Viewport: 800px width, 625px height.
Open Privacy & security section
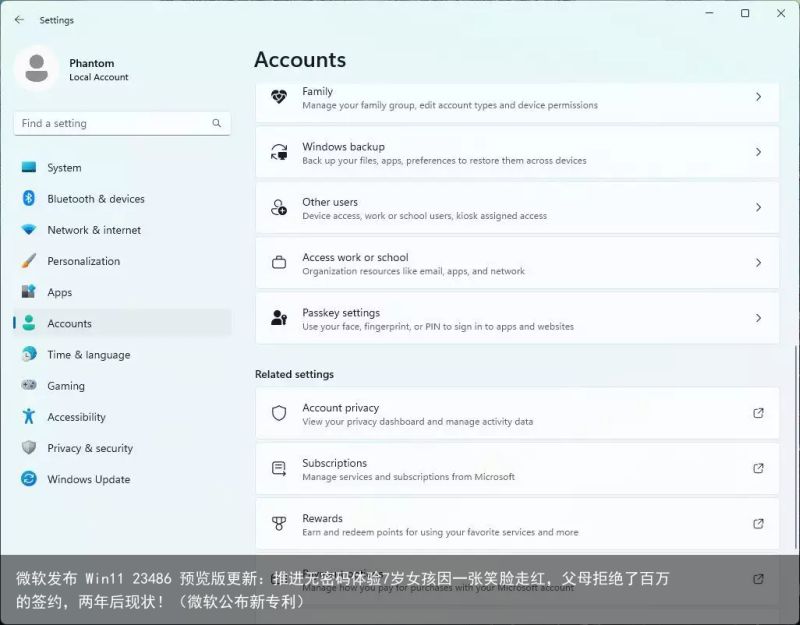[x=122, y=447]
